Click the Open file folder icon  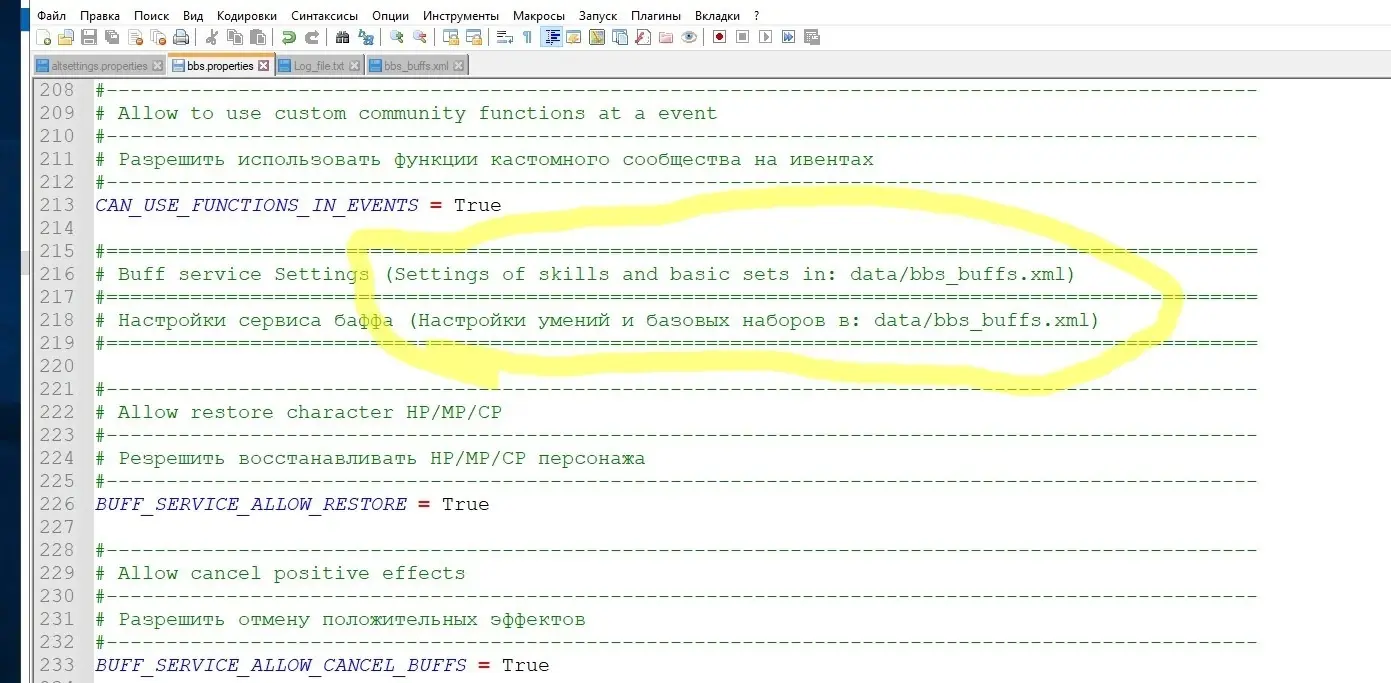[66, 37]
